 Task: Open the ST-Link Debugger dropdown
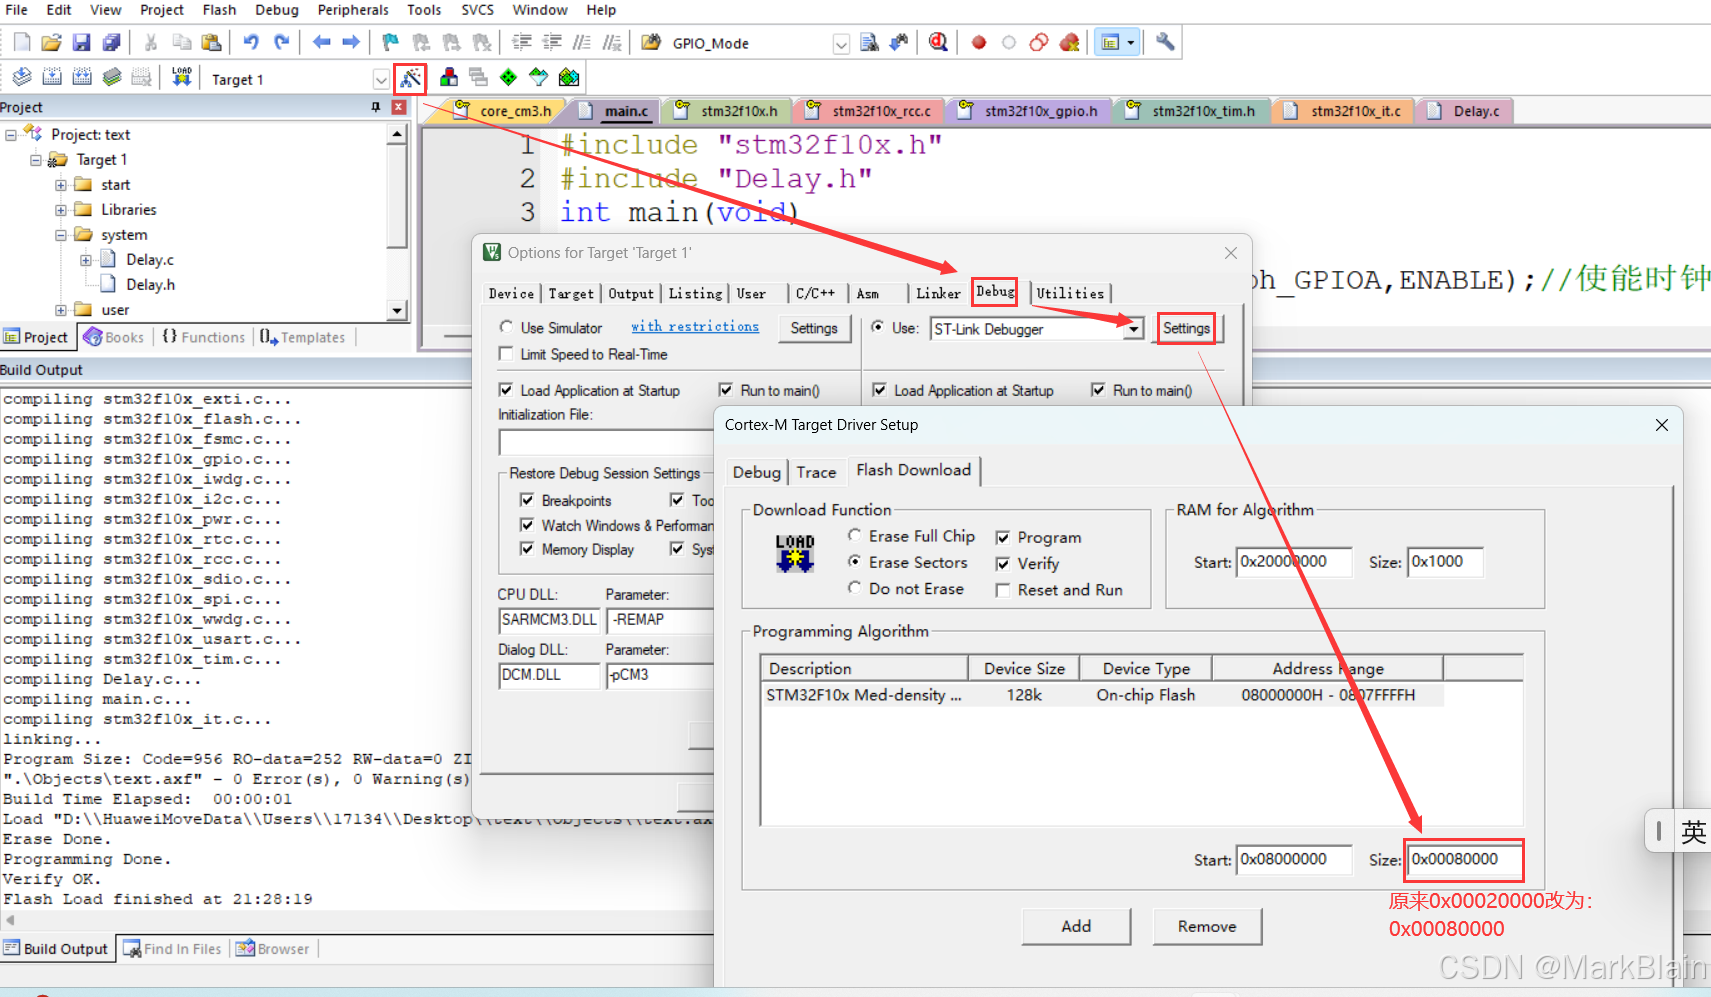[x=1133, y=328]
